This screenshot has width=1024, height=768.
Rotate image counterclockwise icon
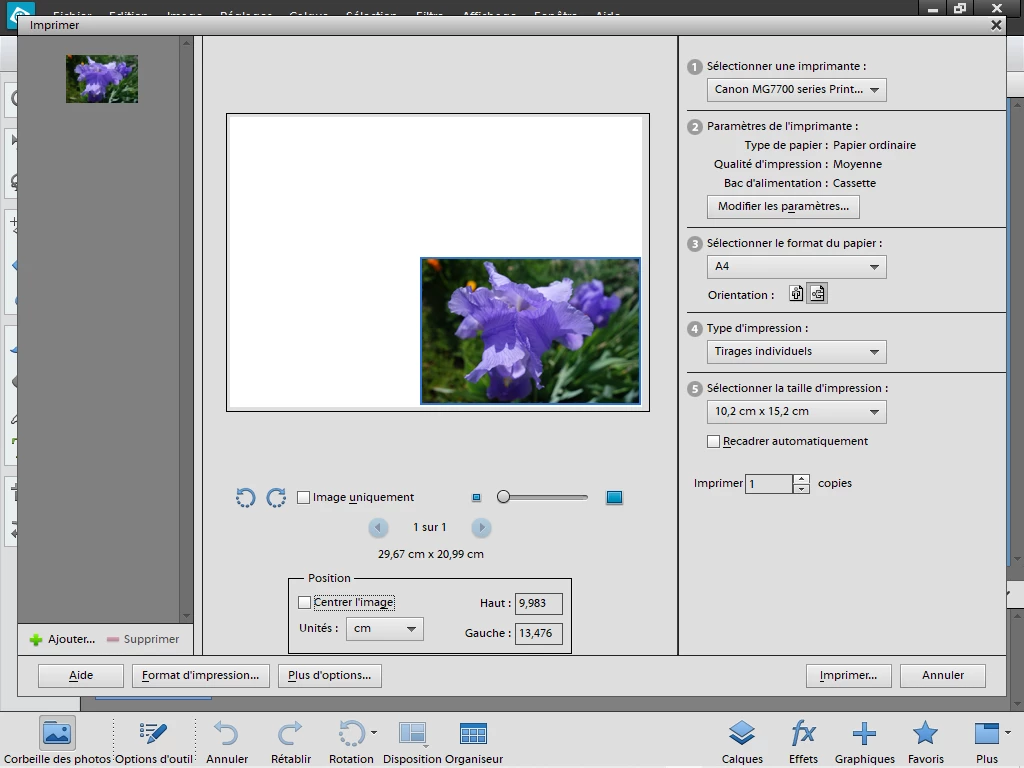click(246, 498)
